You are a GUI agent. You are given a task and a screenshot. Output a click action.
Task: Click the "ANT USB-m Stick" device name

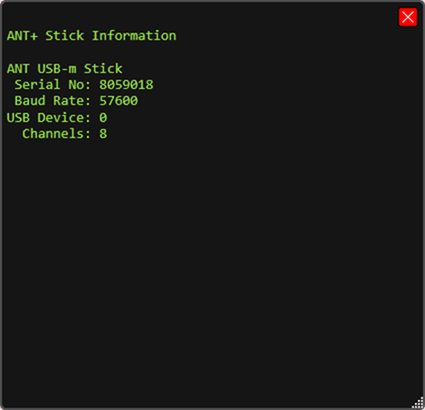(65, 69)
